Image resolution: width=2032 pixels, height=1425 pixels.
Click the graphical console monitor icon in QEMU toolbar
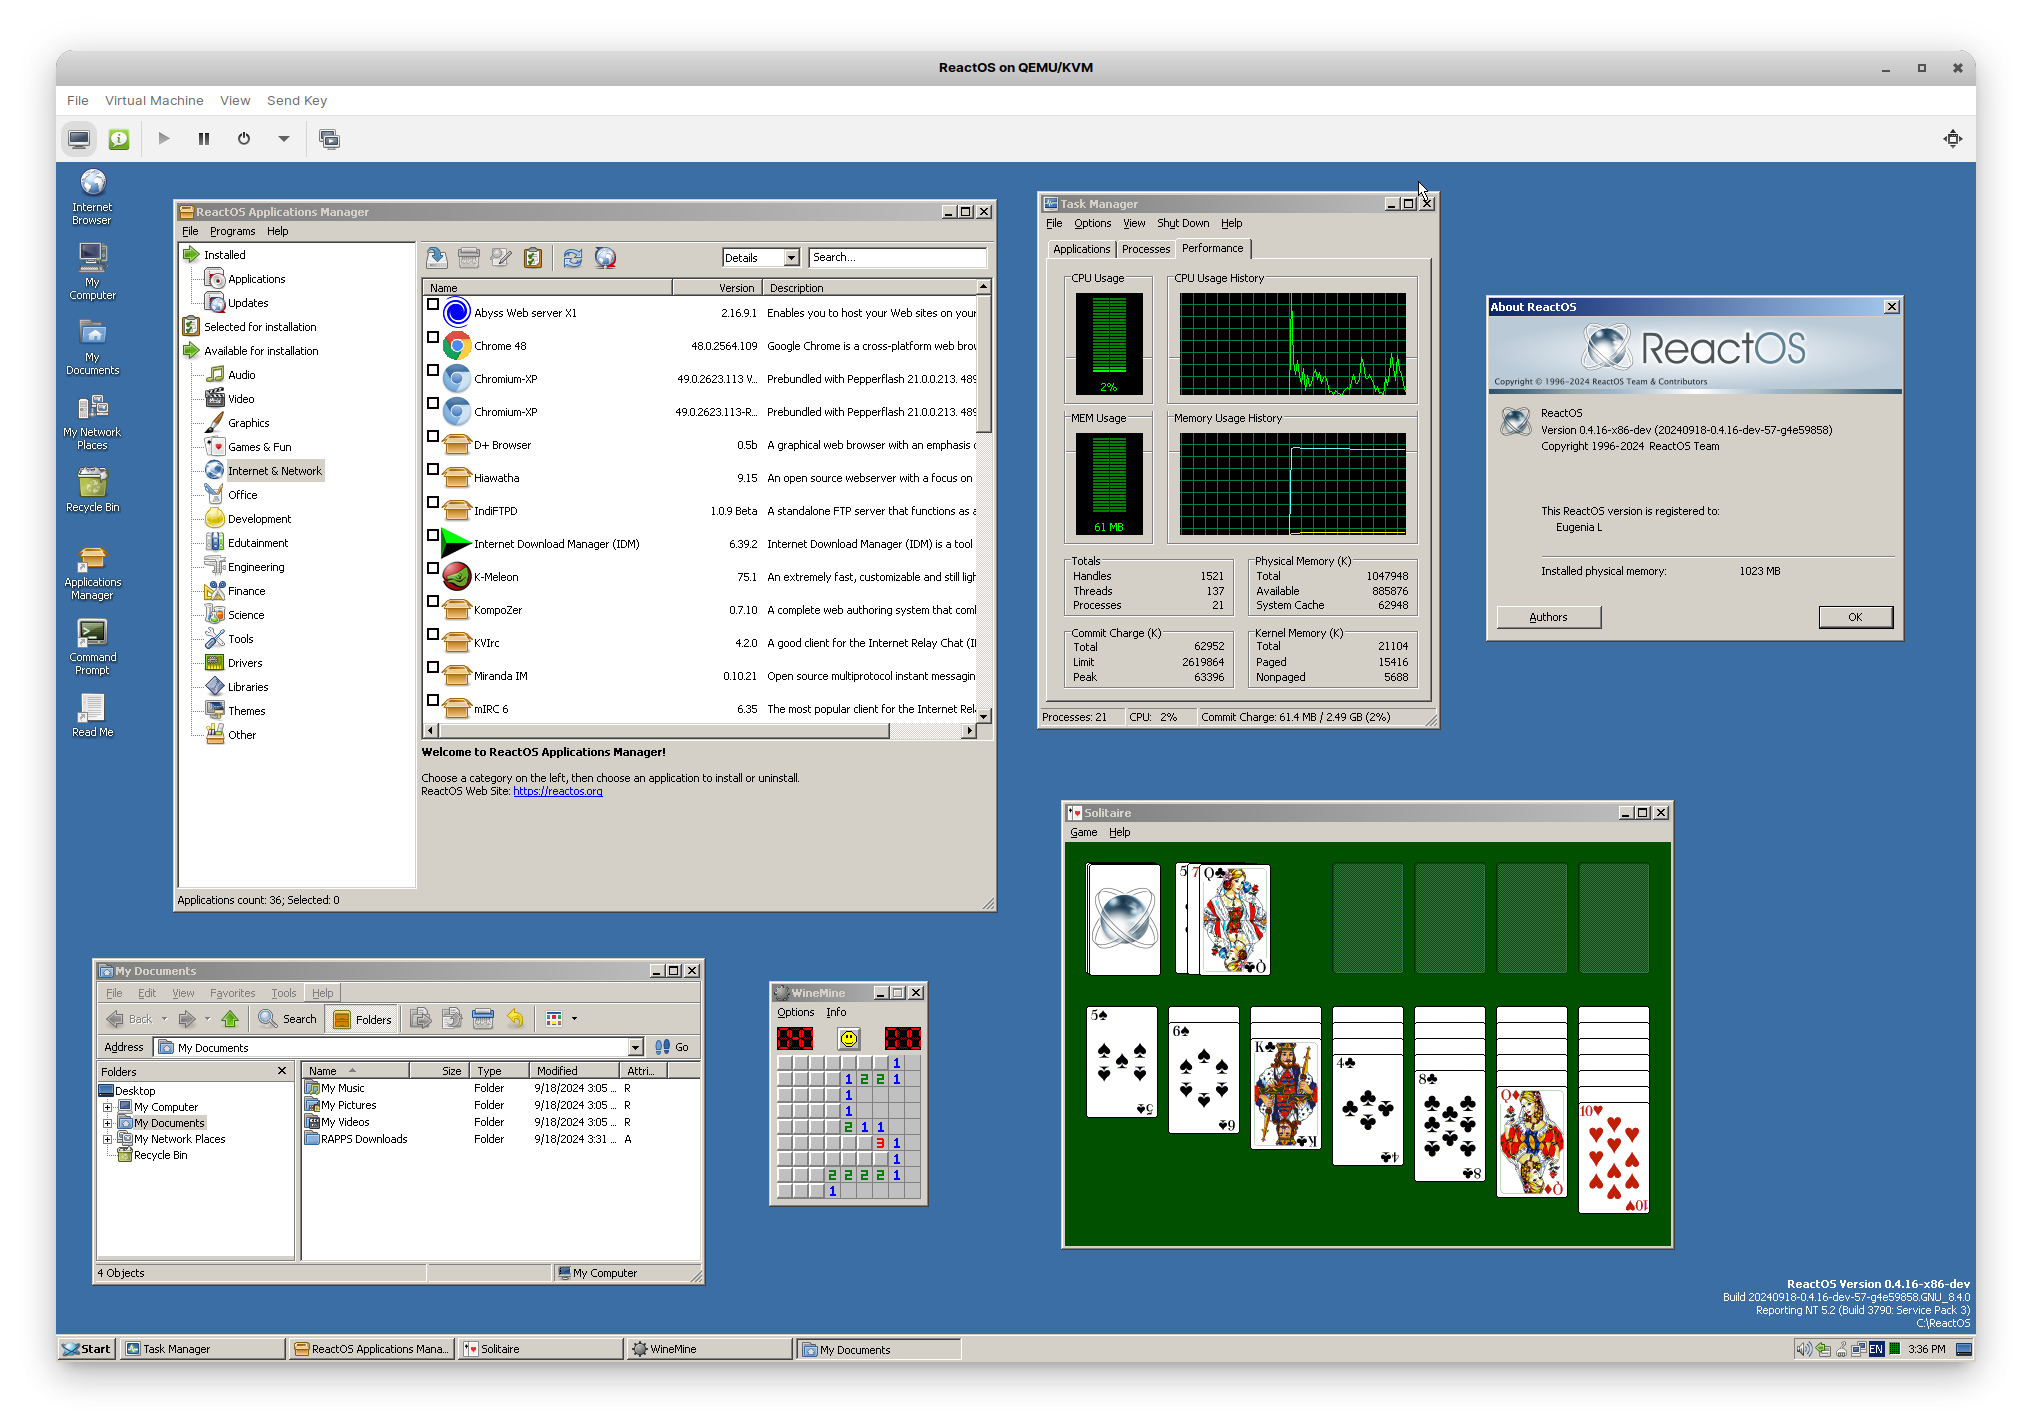[79, 139]
